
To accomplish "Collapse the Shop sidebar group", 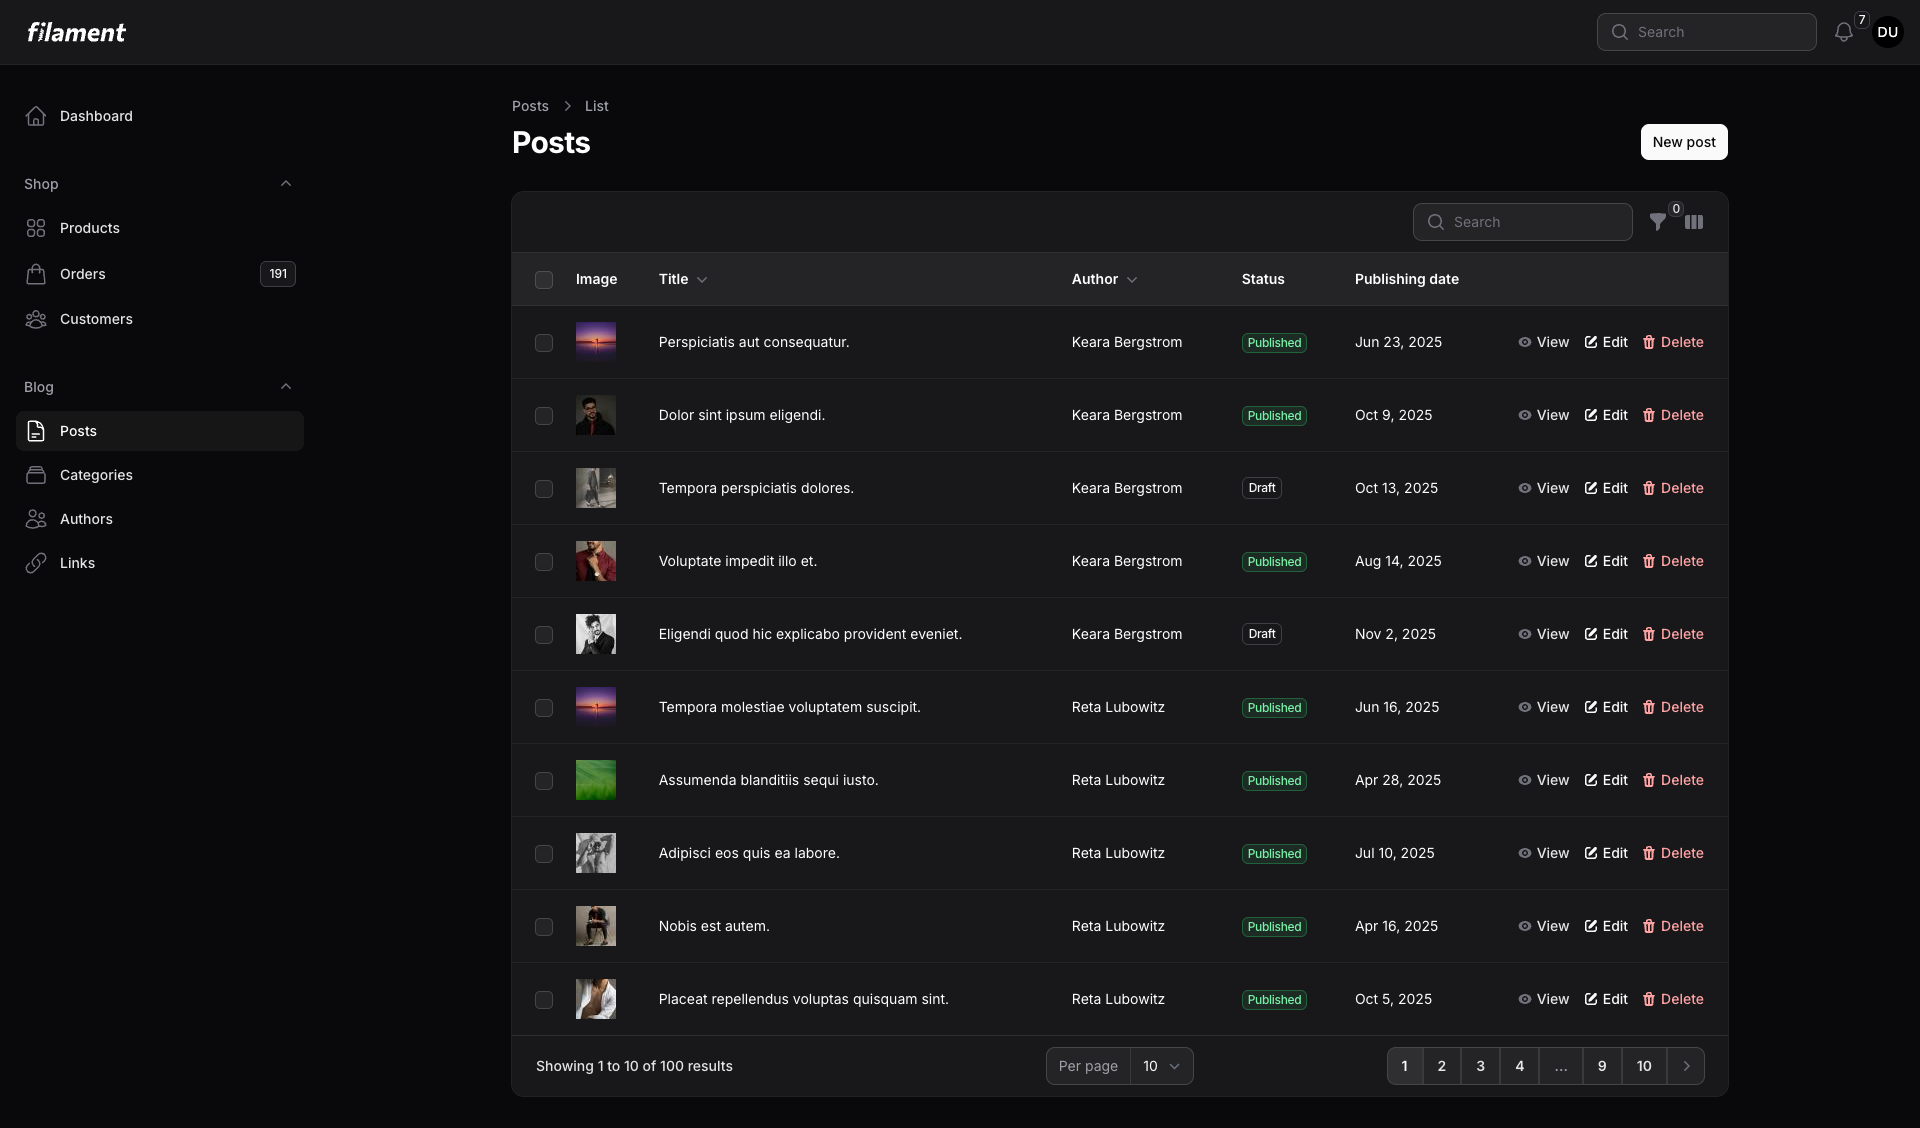I will pos(286,184).
